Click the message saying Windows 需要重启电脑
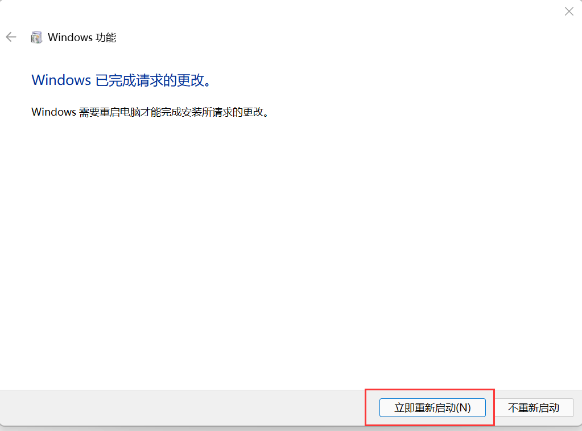582x431 pixels. 150,112
